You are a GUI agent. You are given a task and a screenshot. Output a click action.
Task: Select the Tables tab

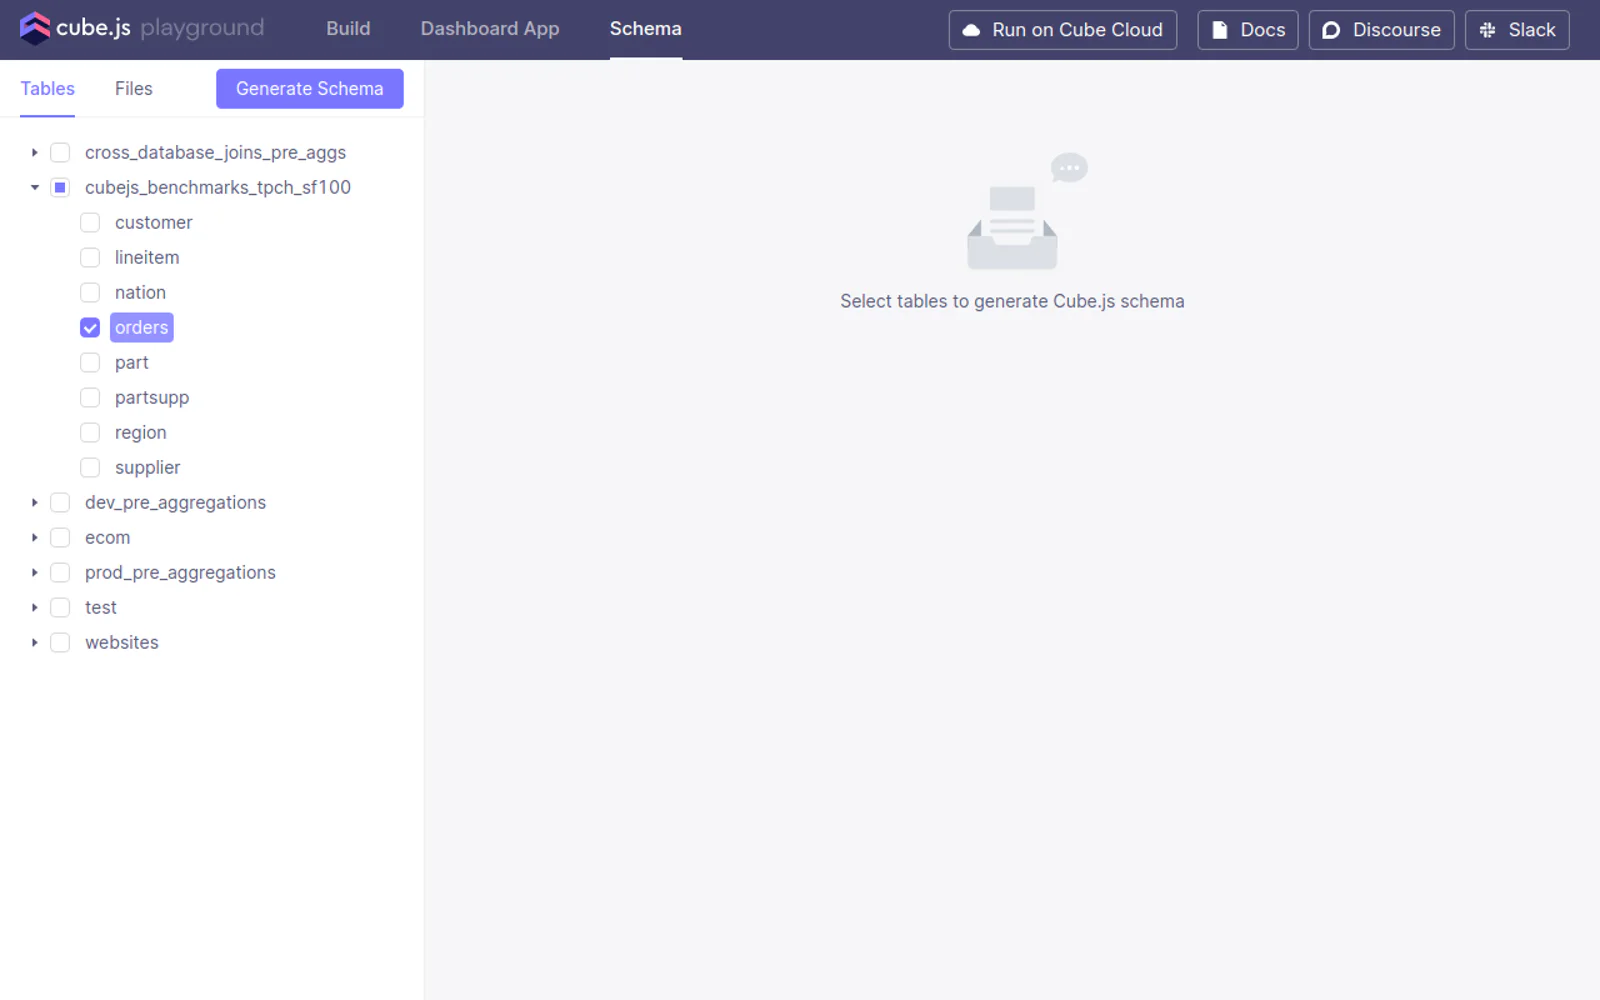click(x=48, y=88)
